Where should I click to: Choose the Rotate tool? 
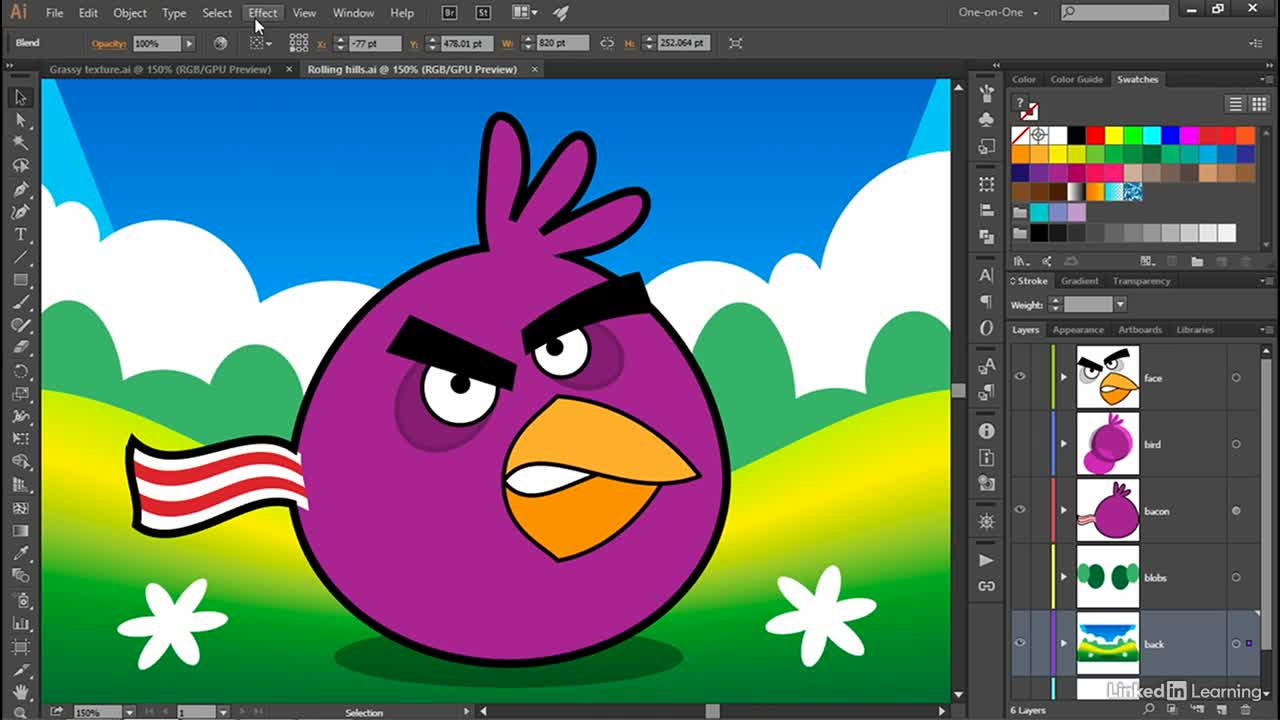click(20, 372)
